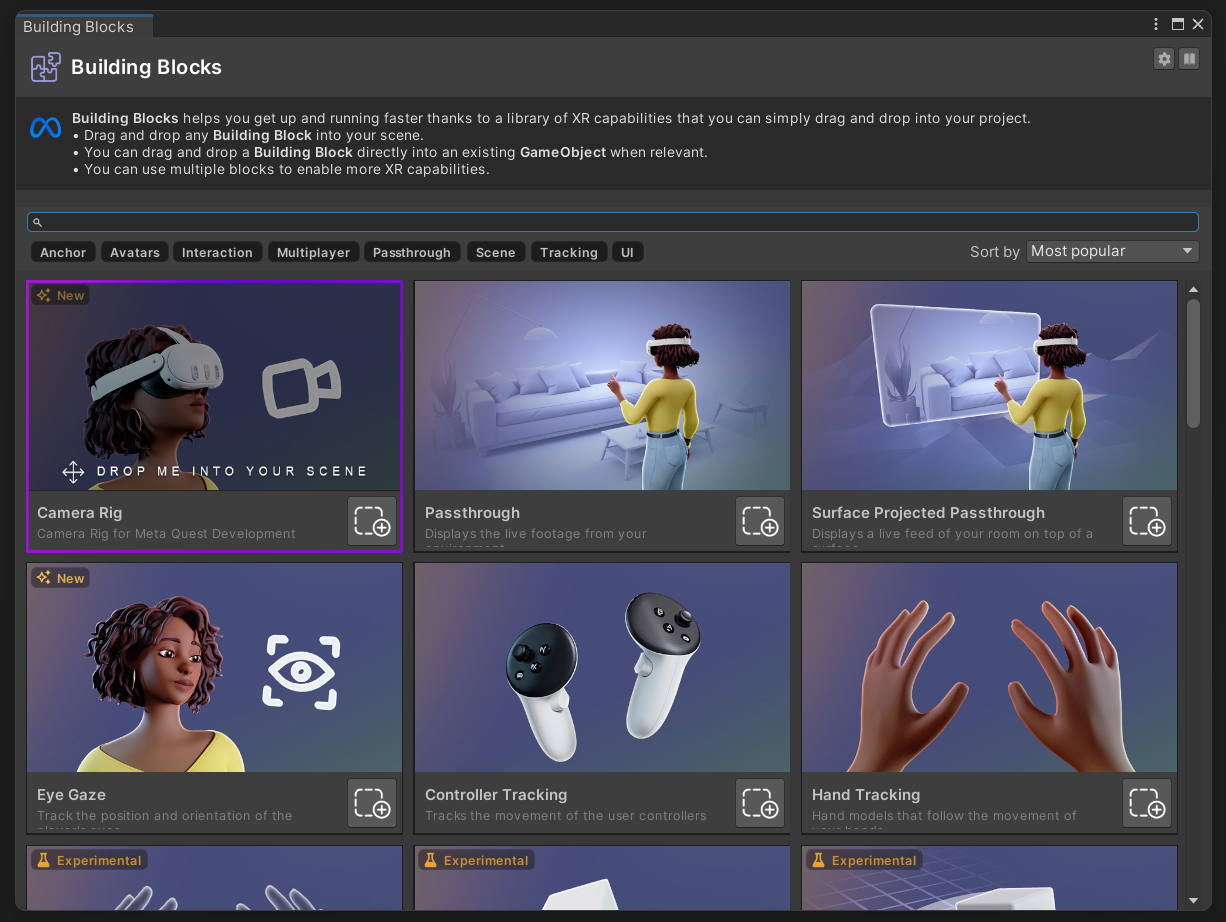The image size is (1226, 922).
Task: Add Controller Tracking using its add icon
Action: pyautogui.click(x=760, y=803)
